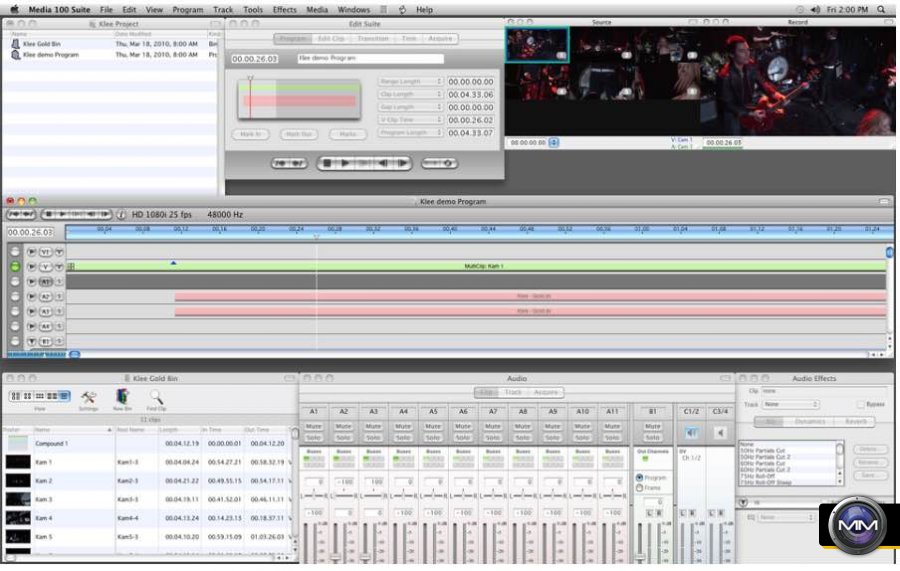900x571 pixels.
Task: Click the Marks button in Edit Suite
Action: point(348,134)
